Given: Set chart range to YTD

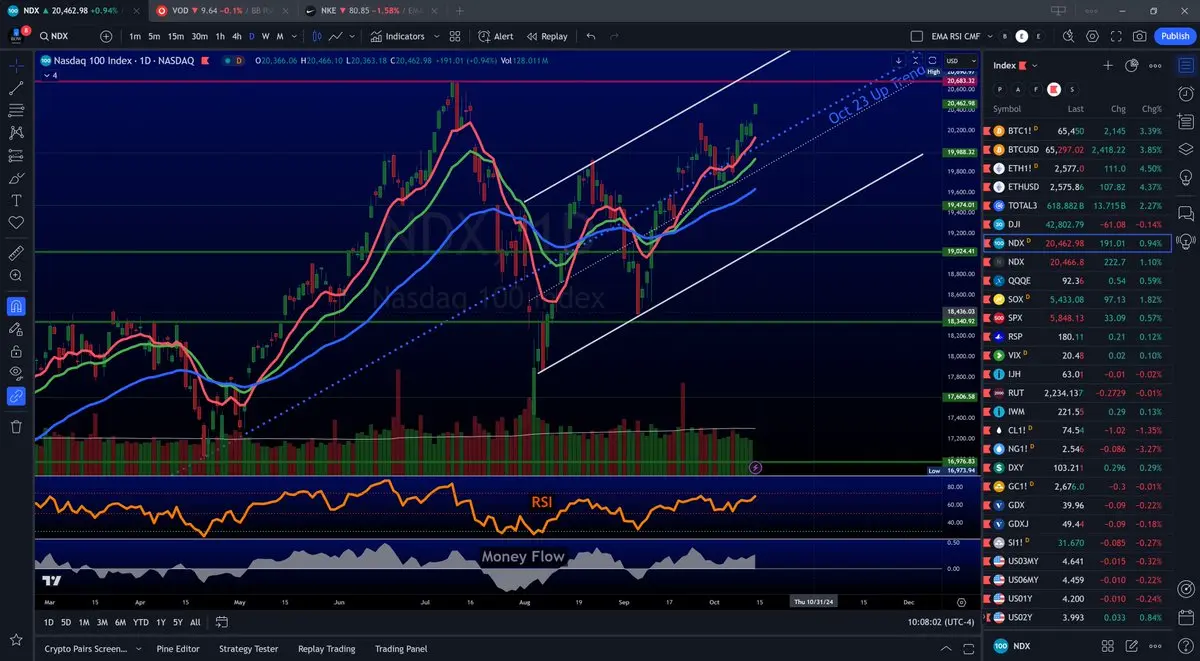Looking at the screenshot, I should [x=140, y=622].
